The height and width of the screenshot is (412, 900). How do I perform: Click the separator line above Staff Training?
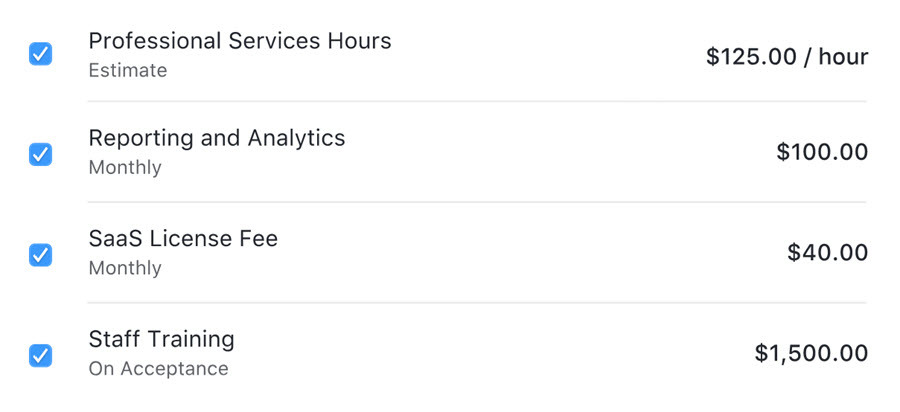pos(477,303)
